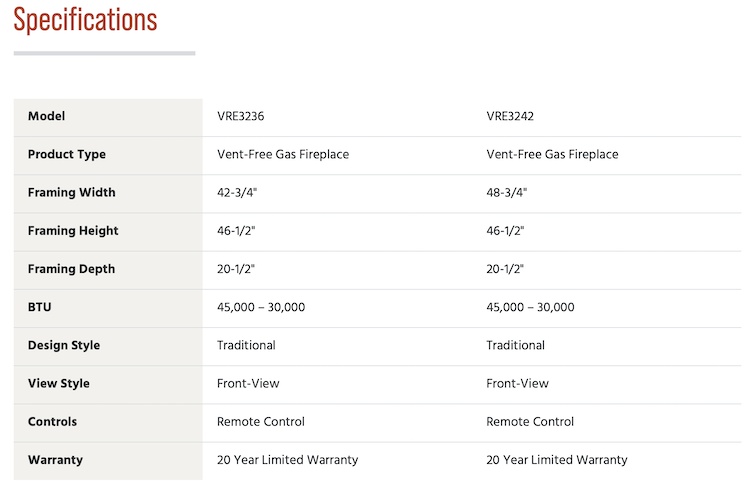Click the VRE3236 BTU value 45,000 – 30,000
The image size is (750, 485).
[261, 307]
